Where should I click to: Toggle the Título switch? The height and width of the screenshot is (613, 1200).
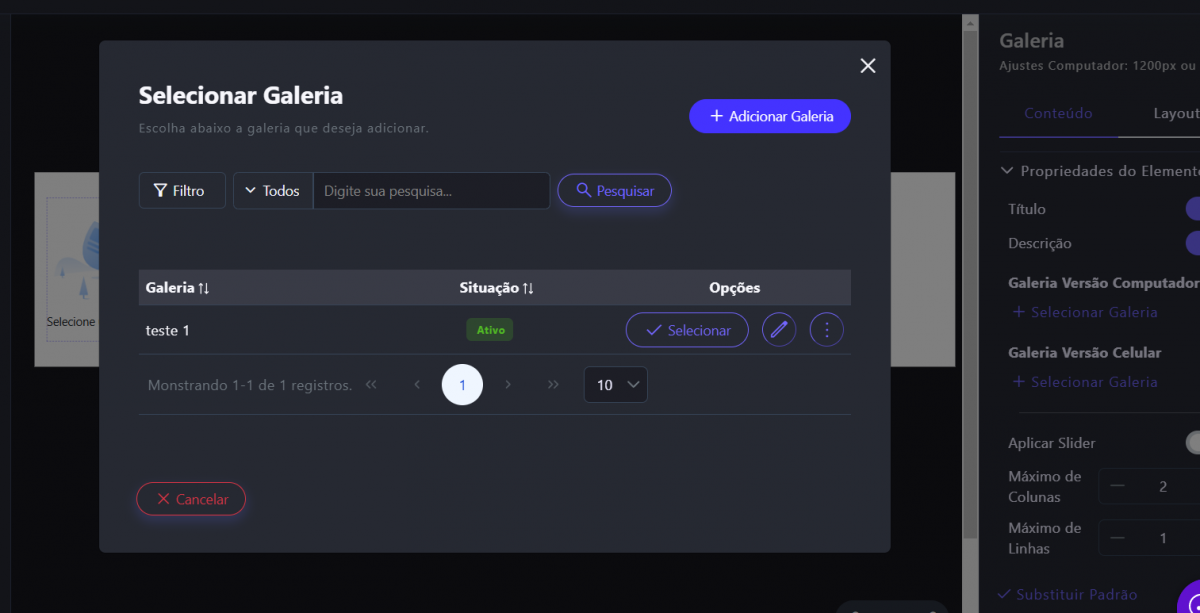tap(1192, 209)
